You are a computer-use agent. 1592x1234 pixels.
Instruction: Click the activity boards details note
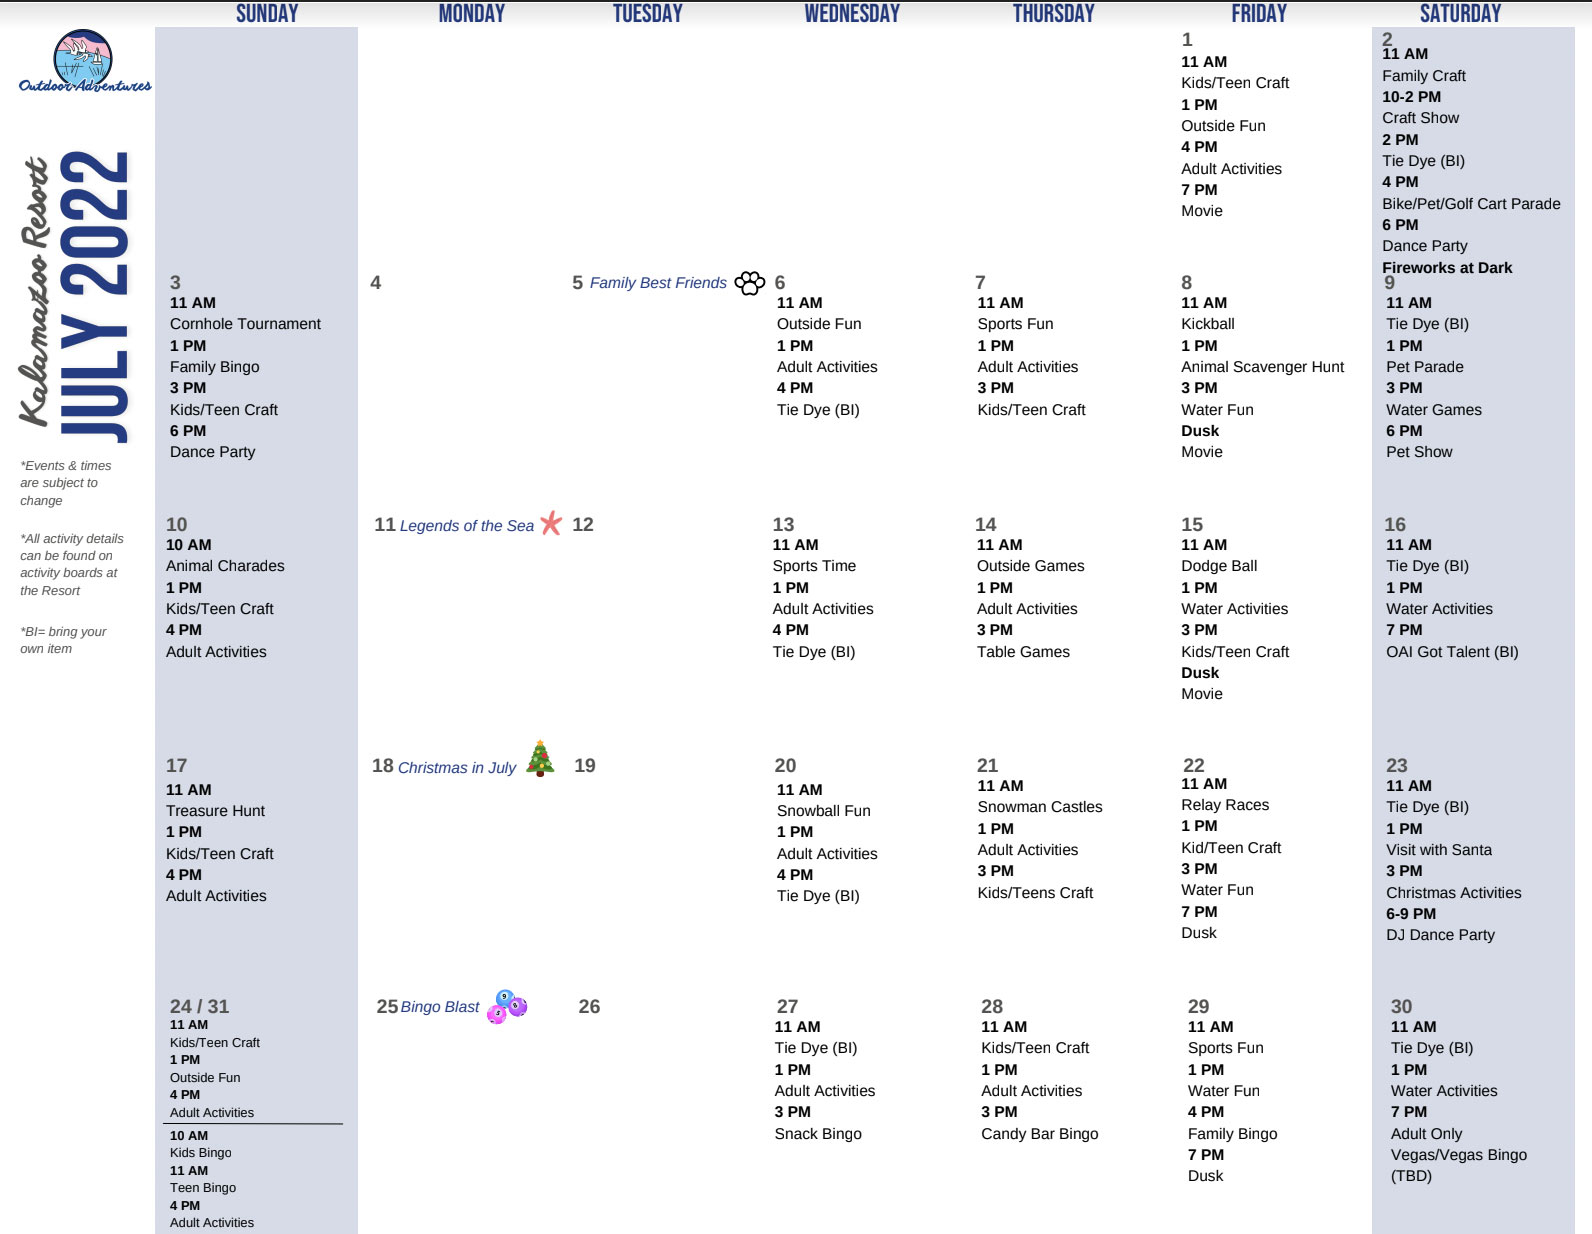click(x=71, y=565)
